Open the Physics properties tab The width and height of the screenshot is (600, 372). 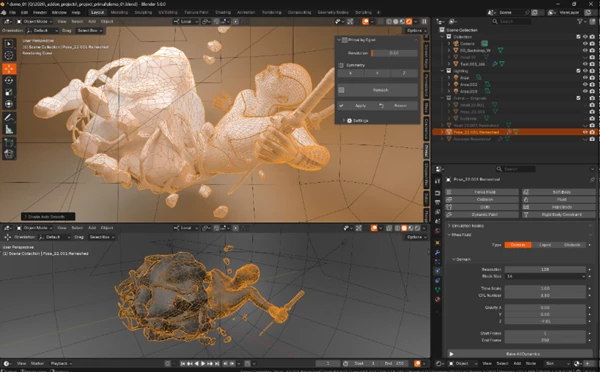[x=437, y=271]
